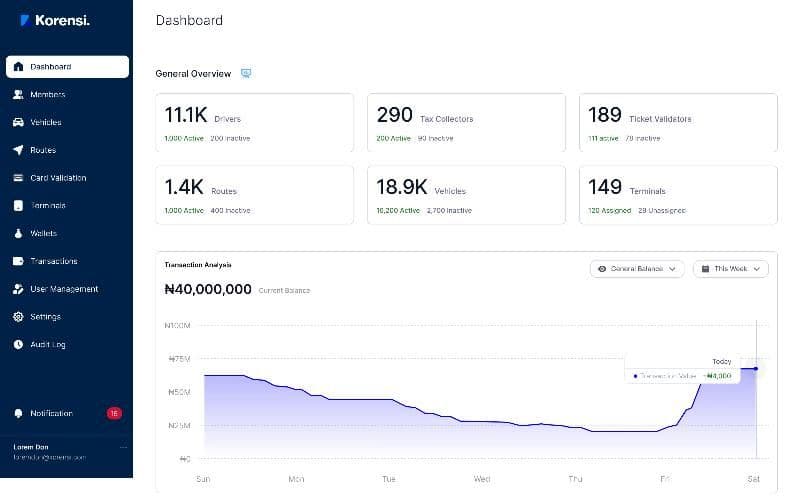Click the Settings gear icon
The width and height of the screenshot is (800, 500).
click(18, 316)
